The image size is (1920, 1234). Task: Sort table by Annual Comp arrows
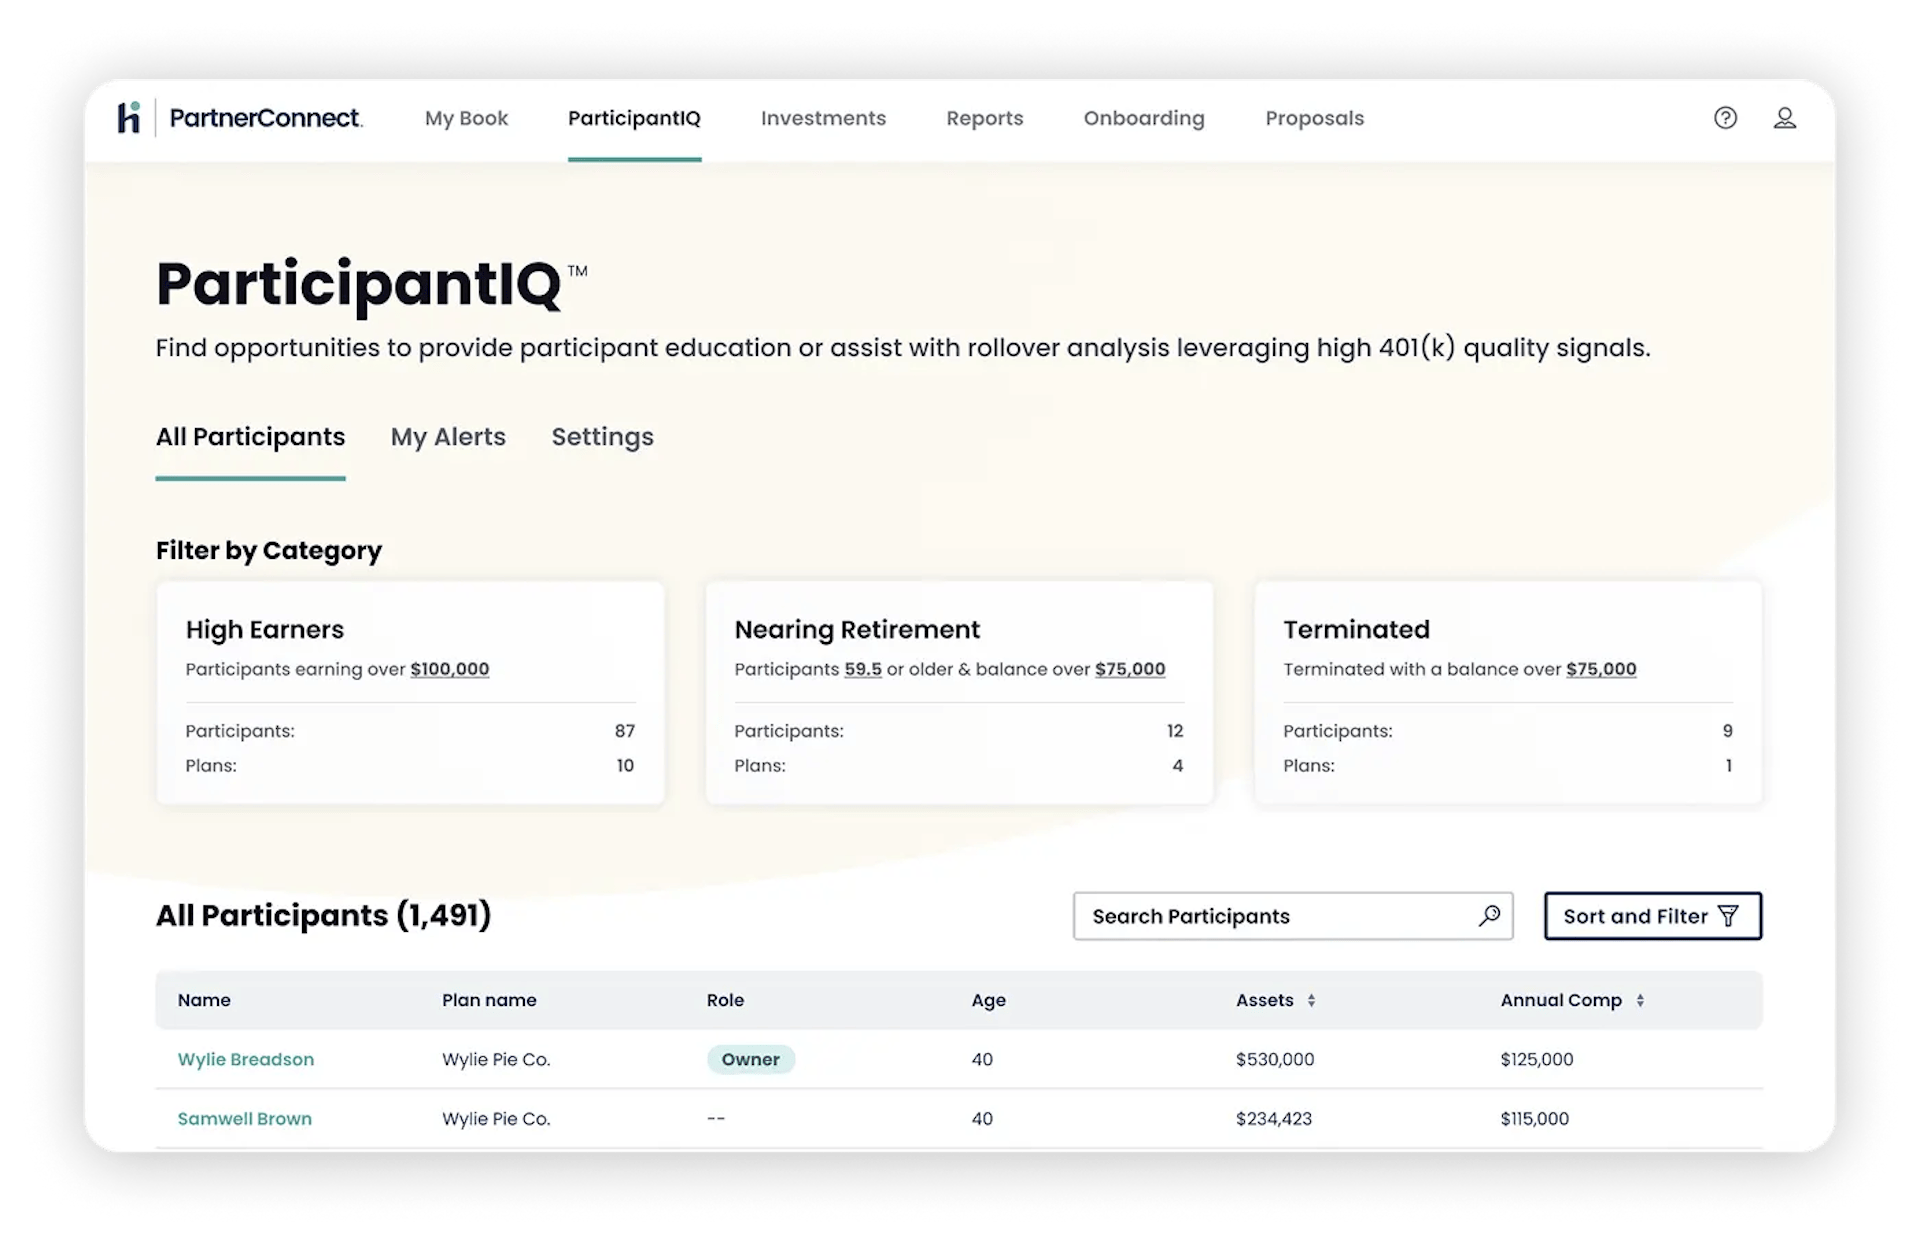(x=1640, y=1000)
